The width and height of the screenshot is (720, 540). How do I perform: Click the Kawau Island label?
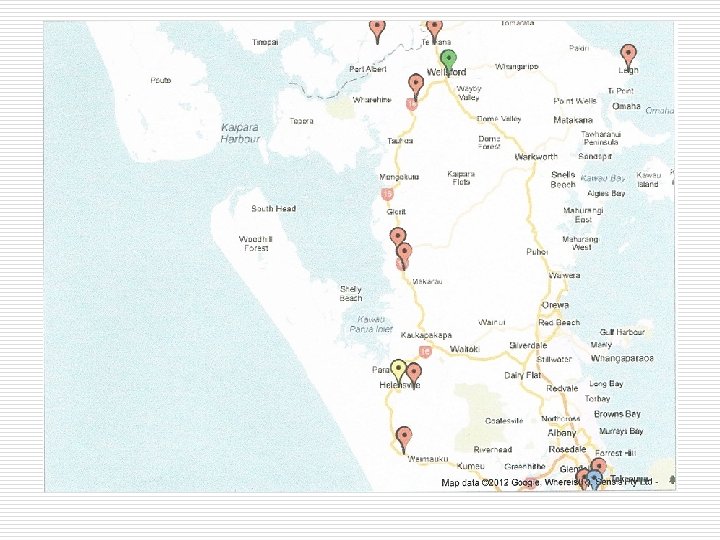pyautogui.click(x=648, y=180)
